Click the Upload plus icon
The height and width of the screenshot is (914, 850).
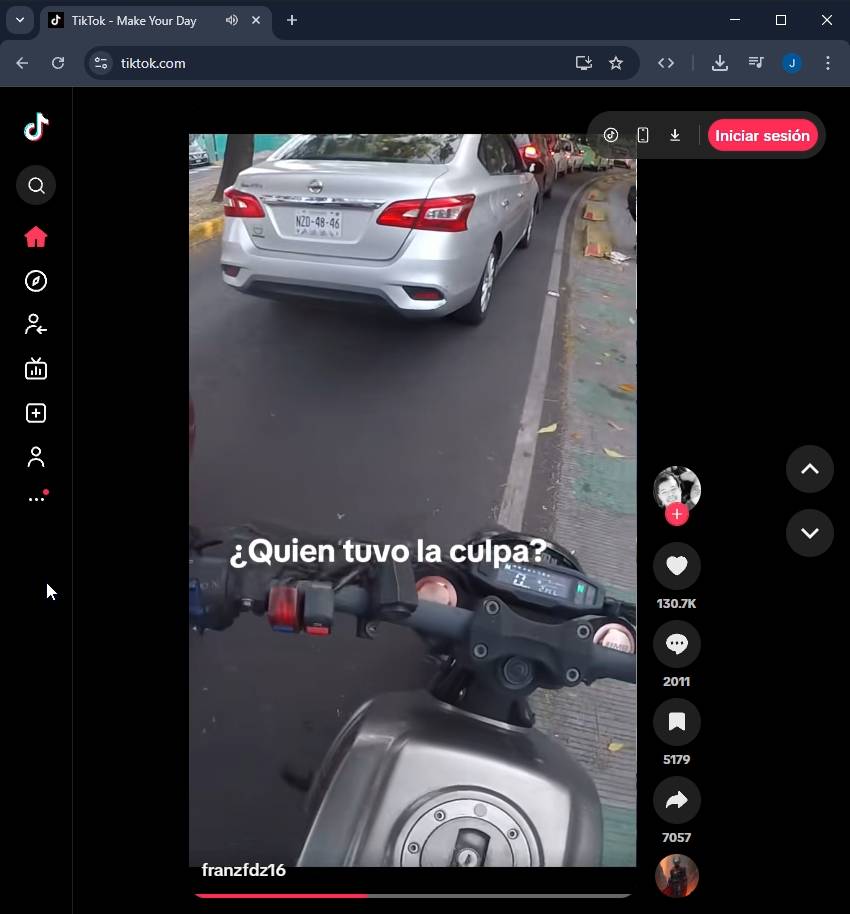pyautogui.click(x=36, y=413)
